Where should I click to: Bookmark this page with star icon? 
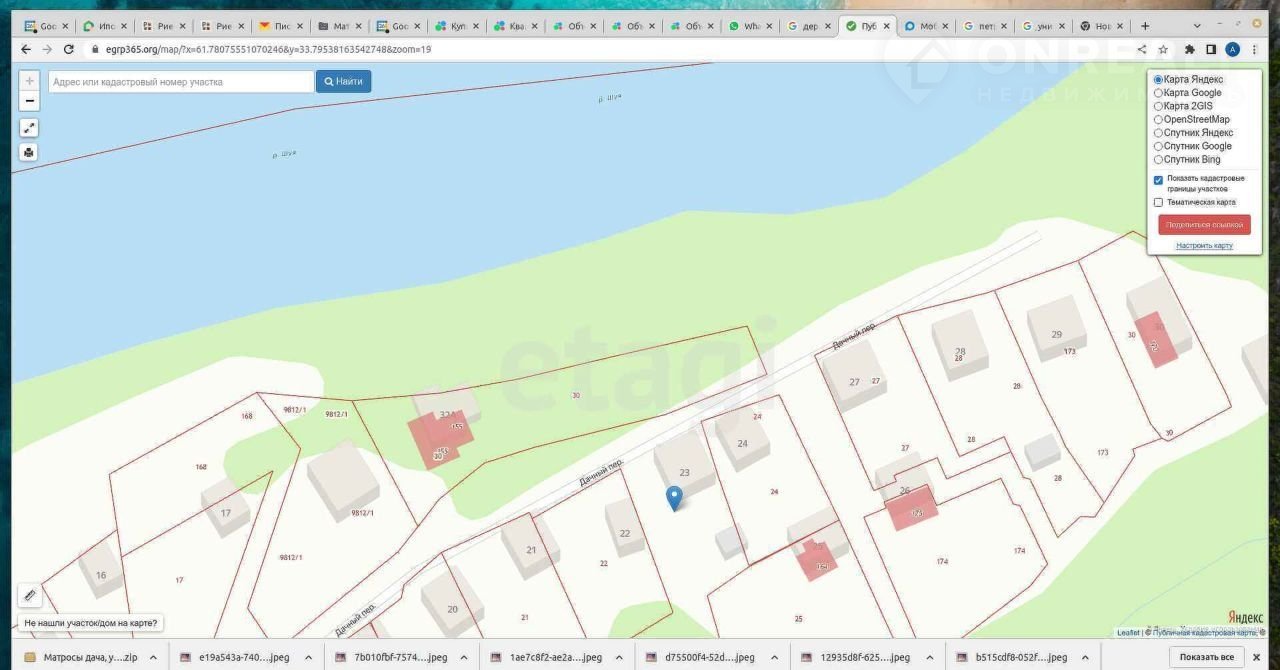tap(1163, 49)
